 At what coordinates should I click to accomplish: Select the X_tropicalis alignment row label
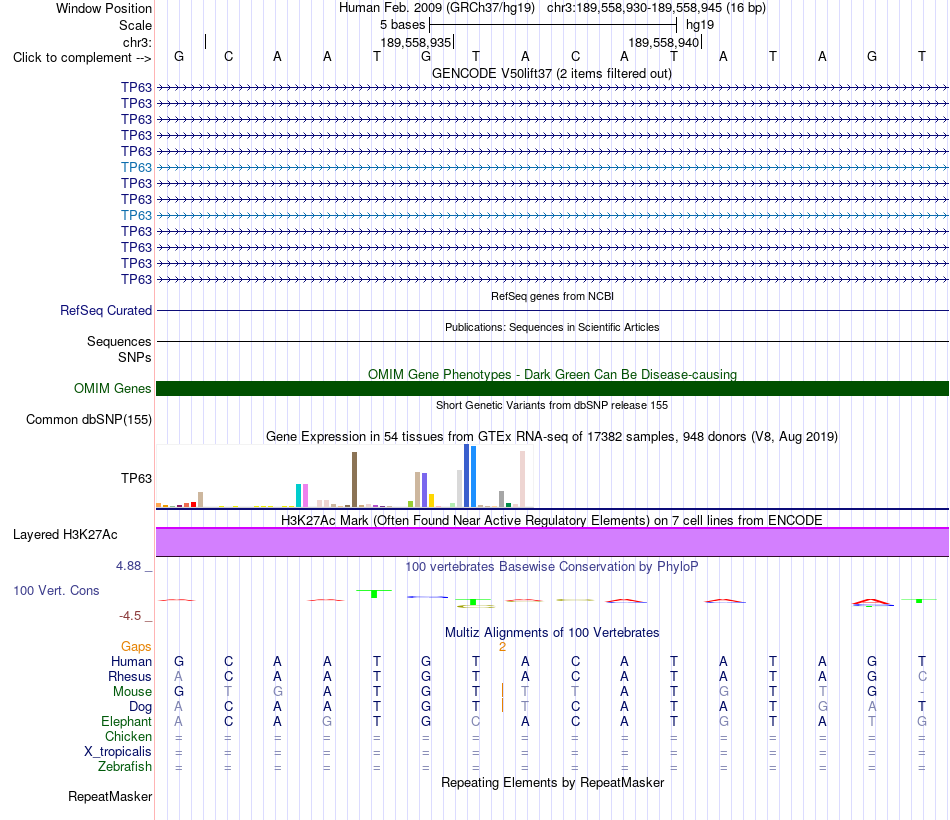tap(118, 752)
